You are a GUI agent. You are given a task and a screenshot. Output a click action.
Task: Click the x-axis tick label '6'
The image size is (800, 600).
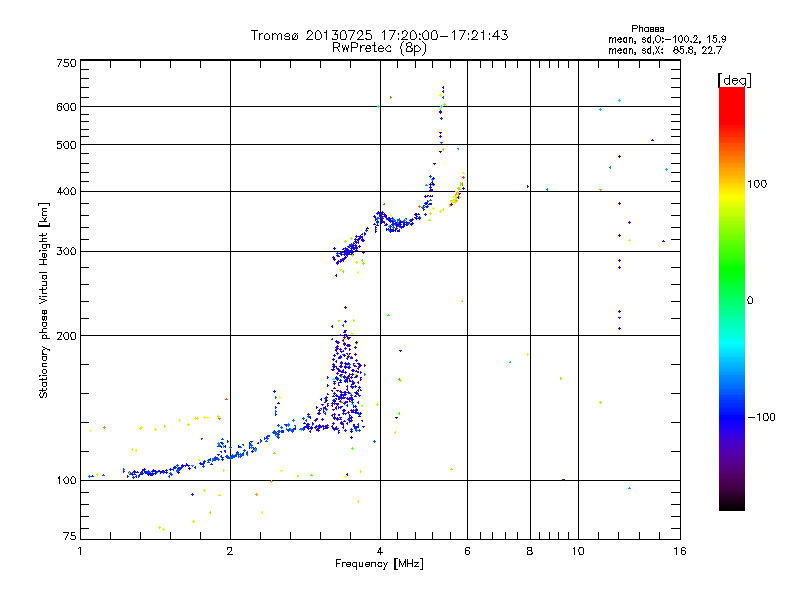pos(467,551)
